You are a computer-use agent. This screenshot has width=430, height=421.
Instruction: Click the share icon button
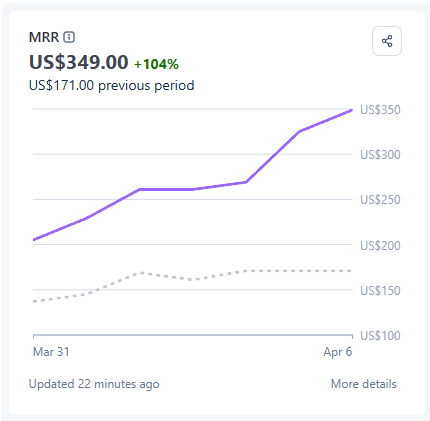(387, 41)
